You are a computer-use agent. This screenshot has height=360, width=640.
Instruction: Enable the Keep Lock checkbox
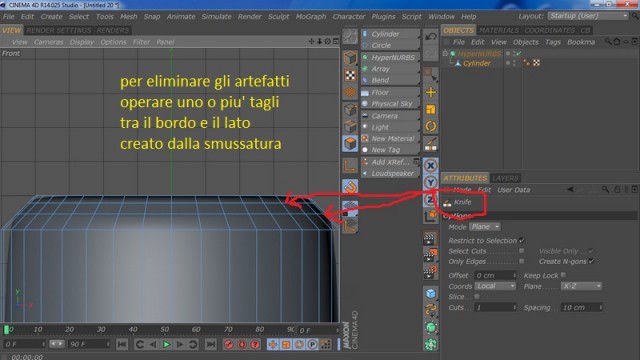pyautogui.click(x=563, y=275)
